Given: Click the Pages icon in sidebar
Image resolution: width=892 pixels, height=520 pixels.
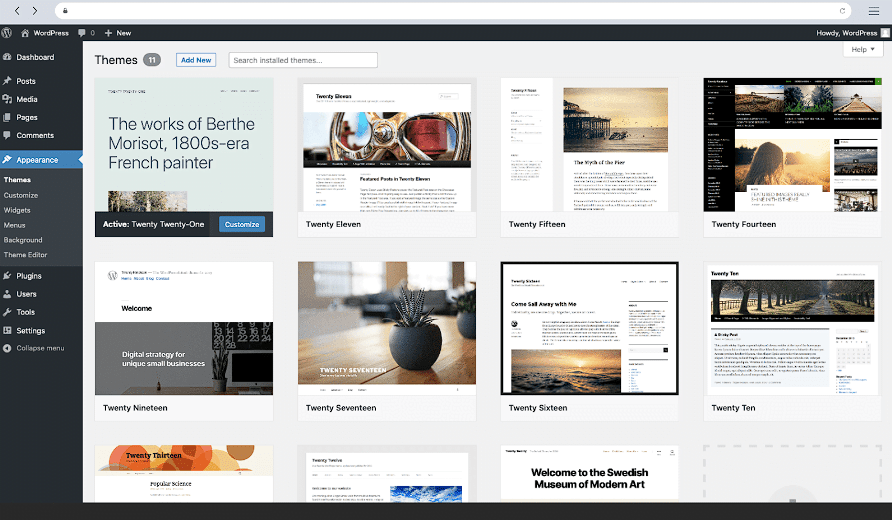Looking at the screenshot, I should (7, 117).
